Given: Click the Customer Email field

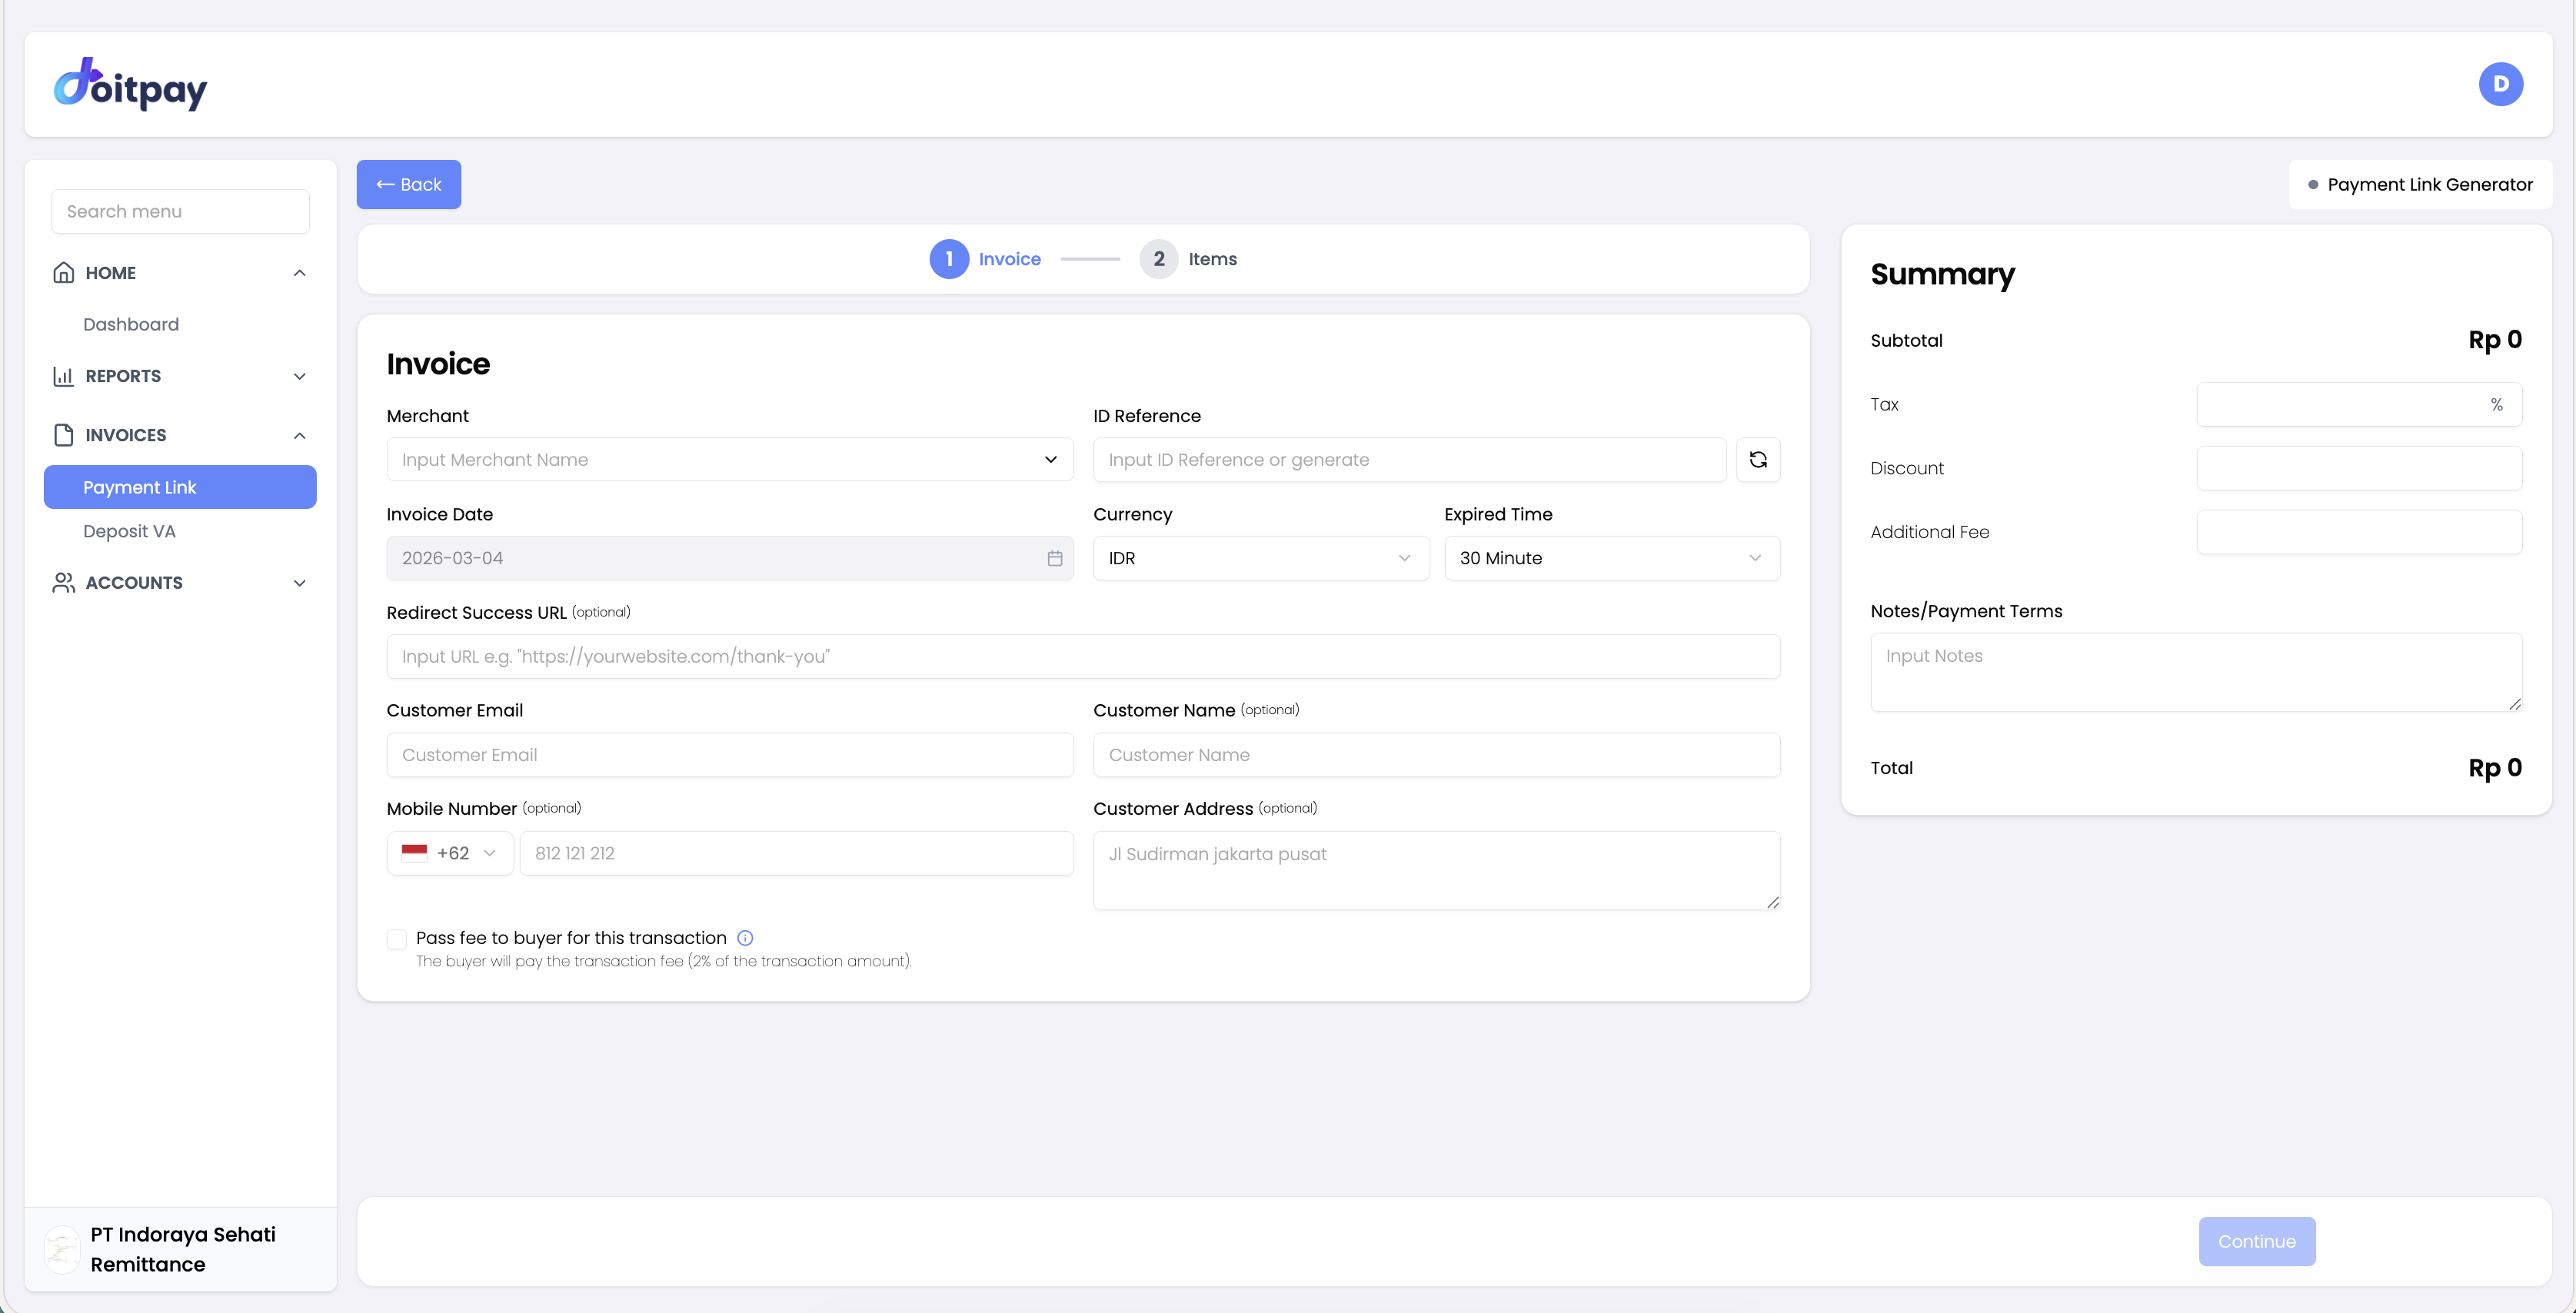Looking at the screenshot, I should point(730,755).
